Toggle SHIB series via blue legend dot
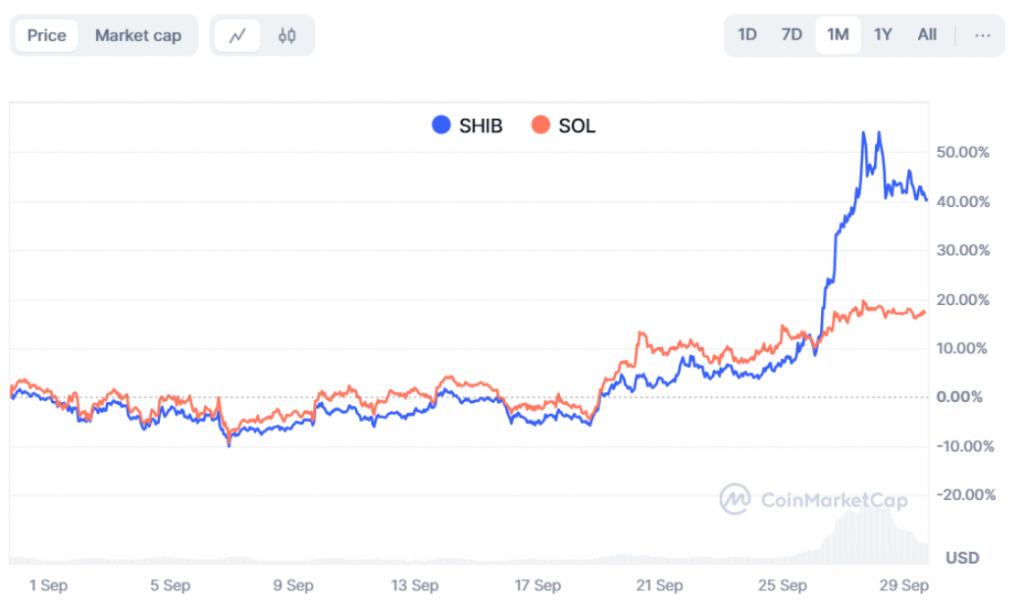This screenshot has width=1024, height=608. pos(441,125)
